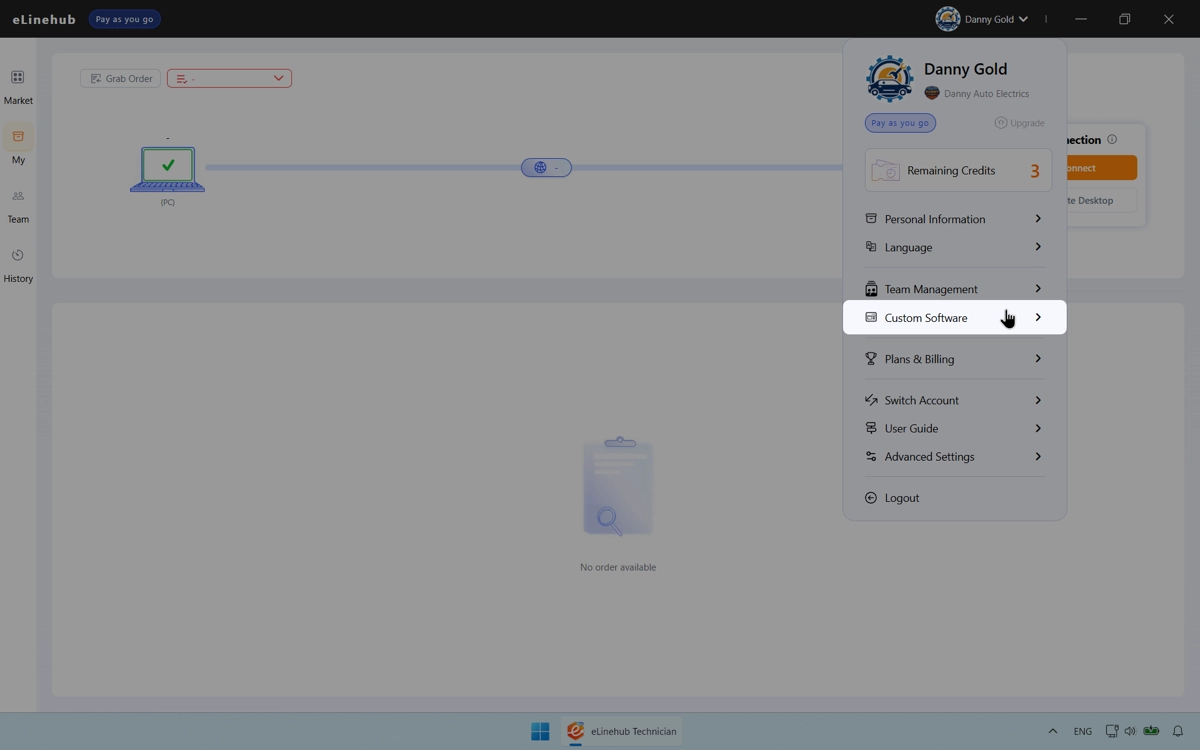This screenshot has width=1200, height=750.
Task: Click the Pay as you go badge in title bar
Action: click(x=124, y=19)
